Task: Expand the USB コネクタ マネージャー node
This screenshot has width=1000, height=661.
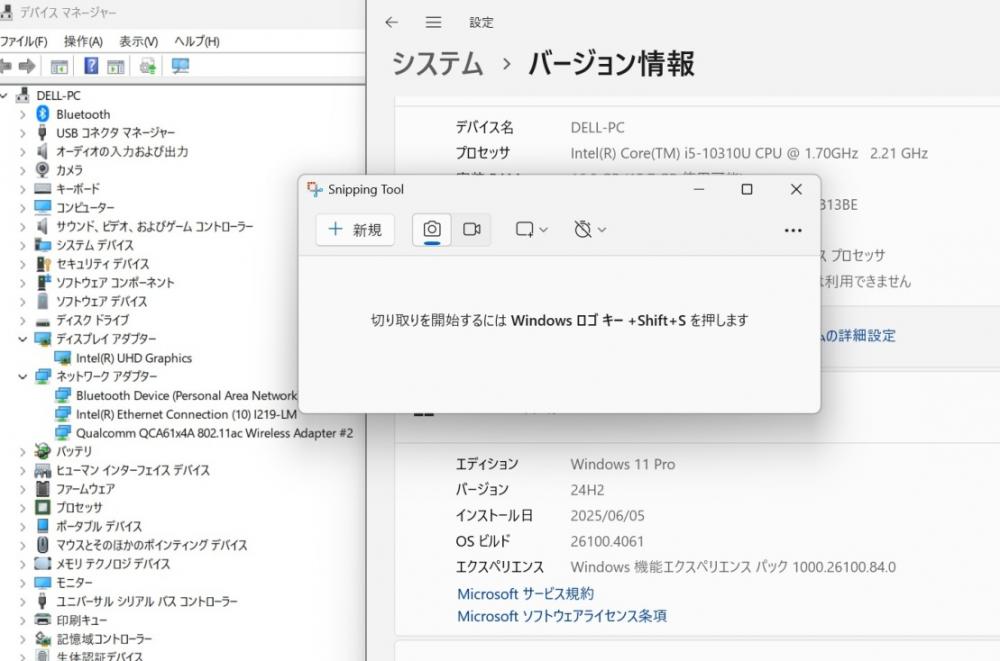Action: coord(22,133)
